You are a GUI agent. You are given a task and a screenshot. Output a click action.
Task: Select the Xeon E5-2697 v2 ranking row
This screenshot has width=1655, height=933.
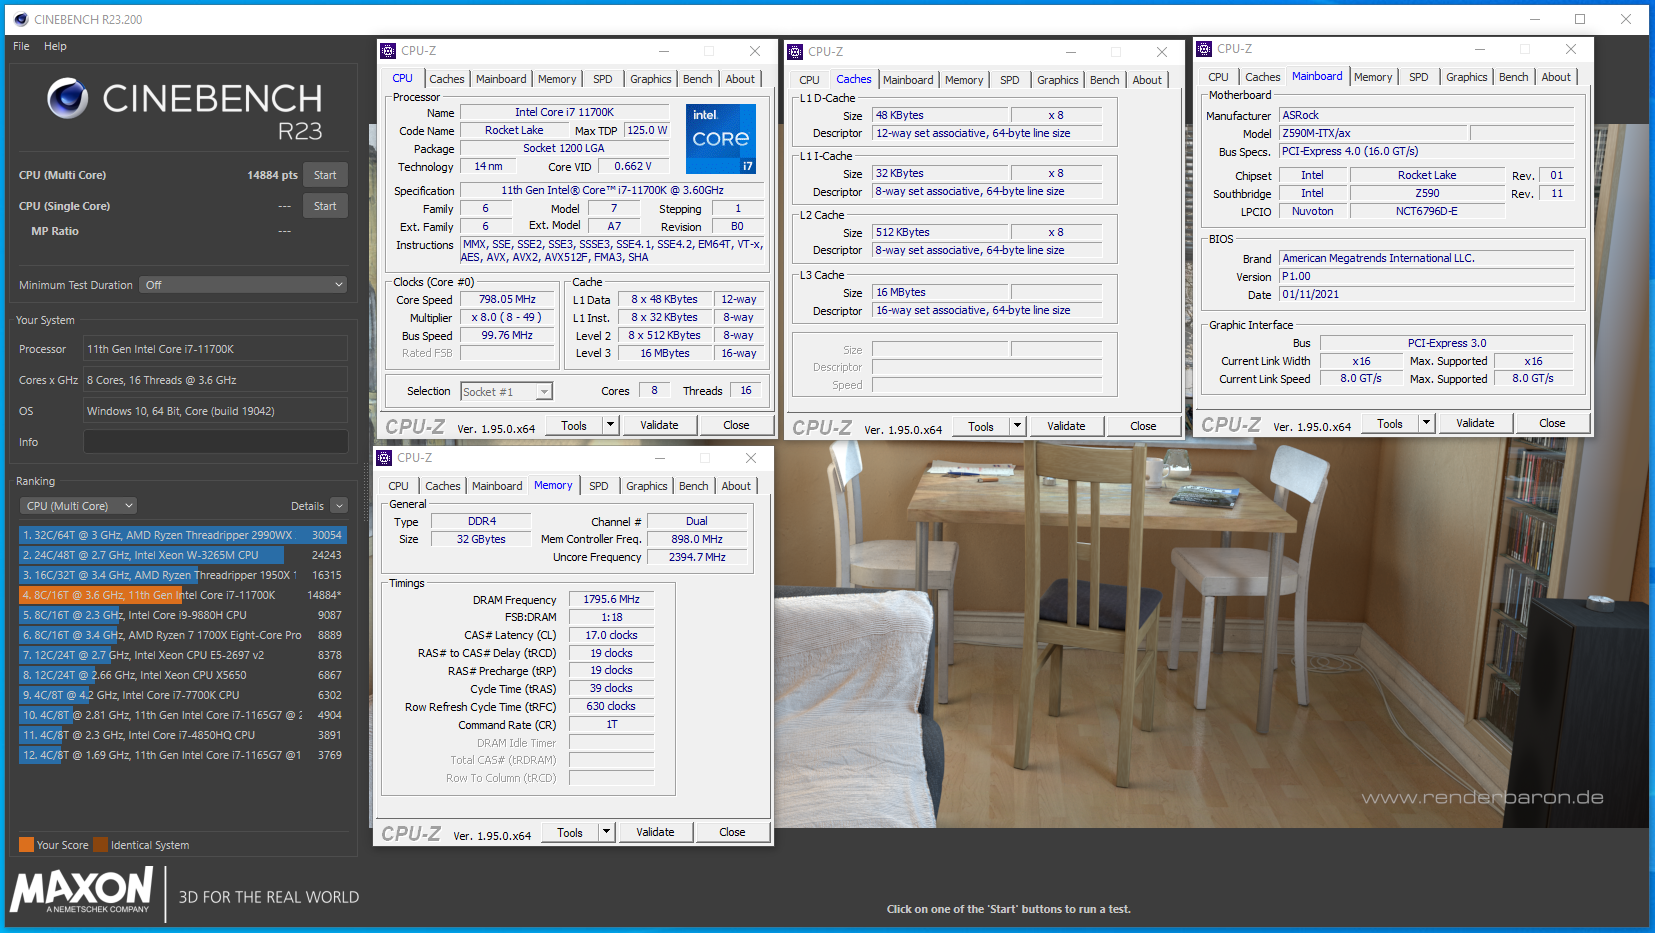(183, 655)
